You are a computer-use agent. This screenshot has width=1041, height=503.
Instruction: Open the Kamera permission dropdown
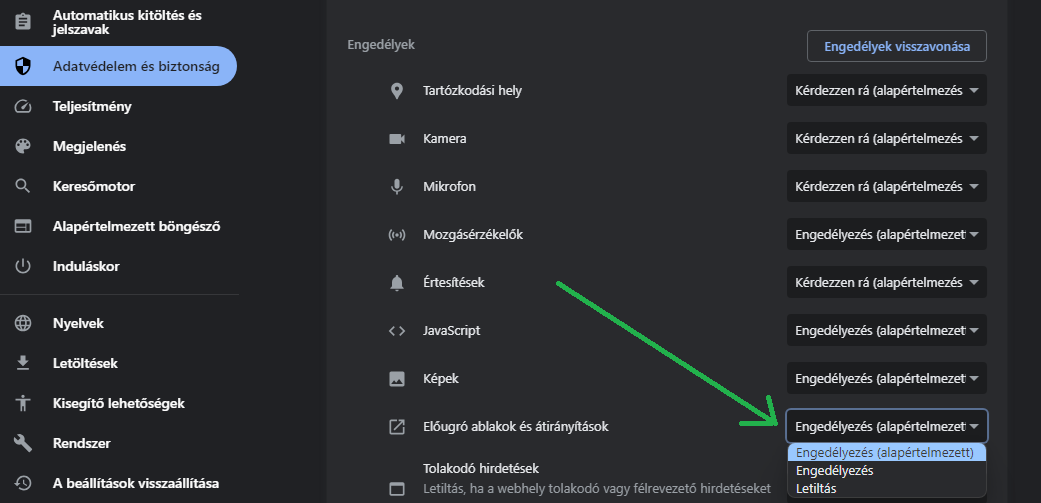(886, 139)
